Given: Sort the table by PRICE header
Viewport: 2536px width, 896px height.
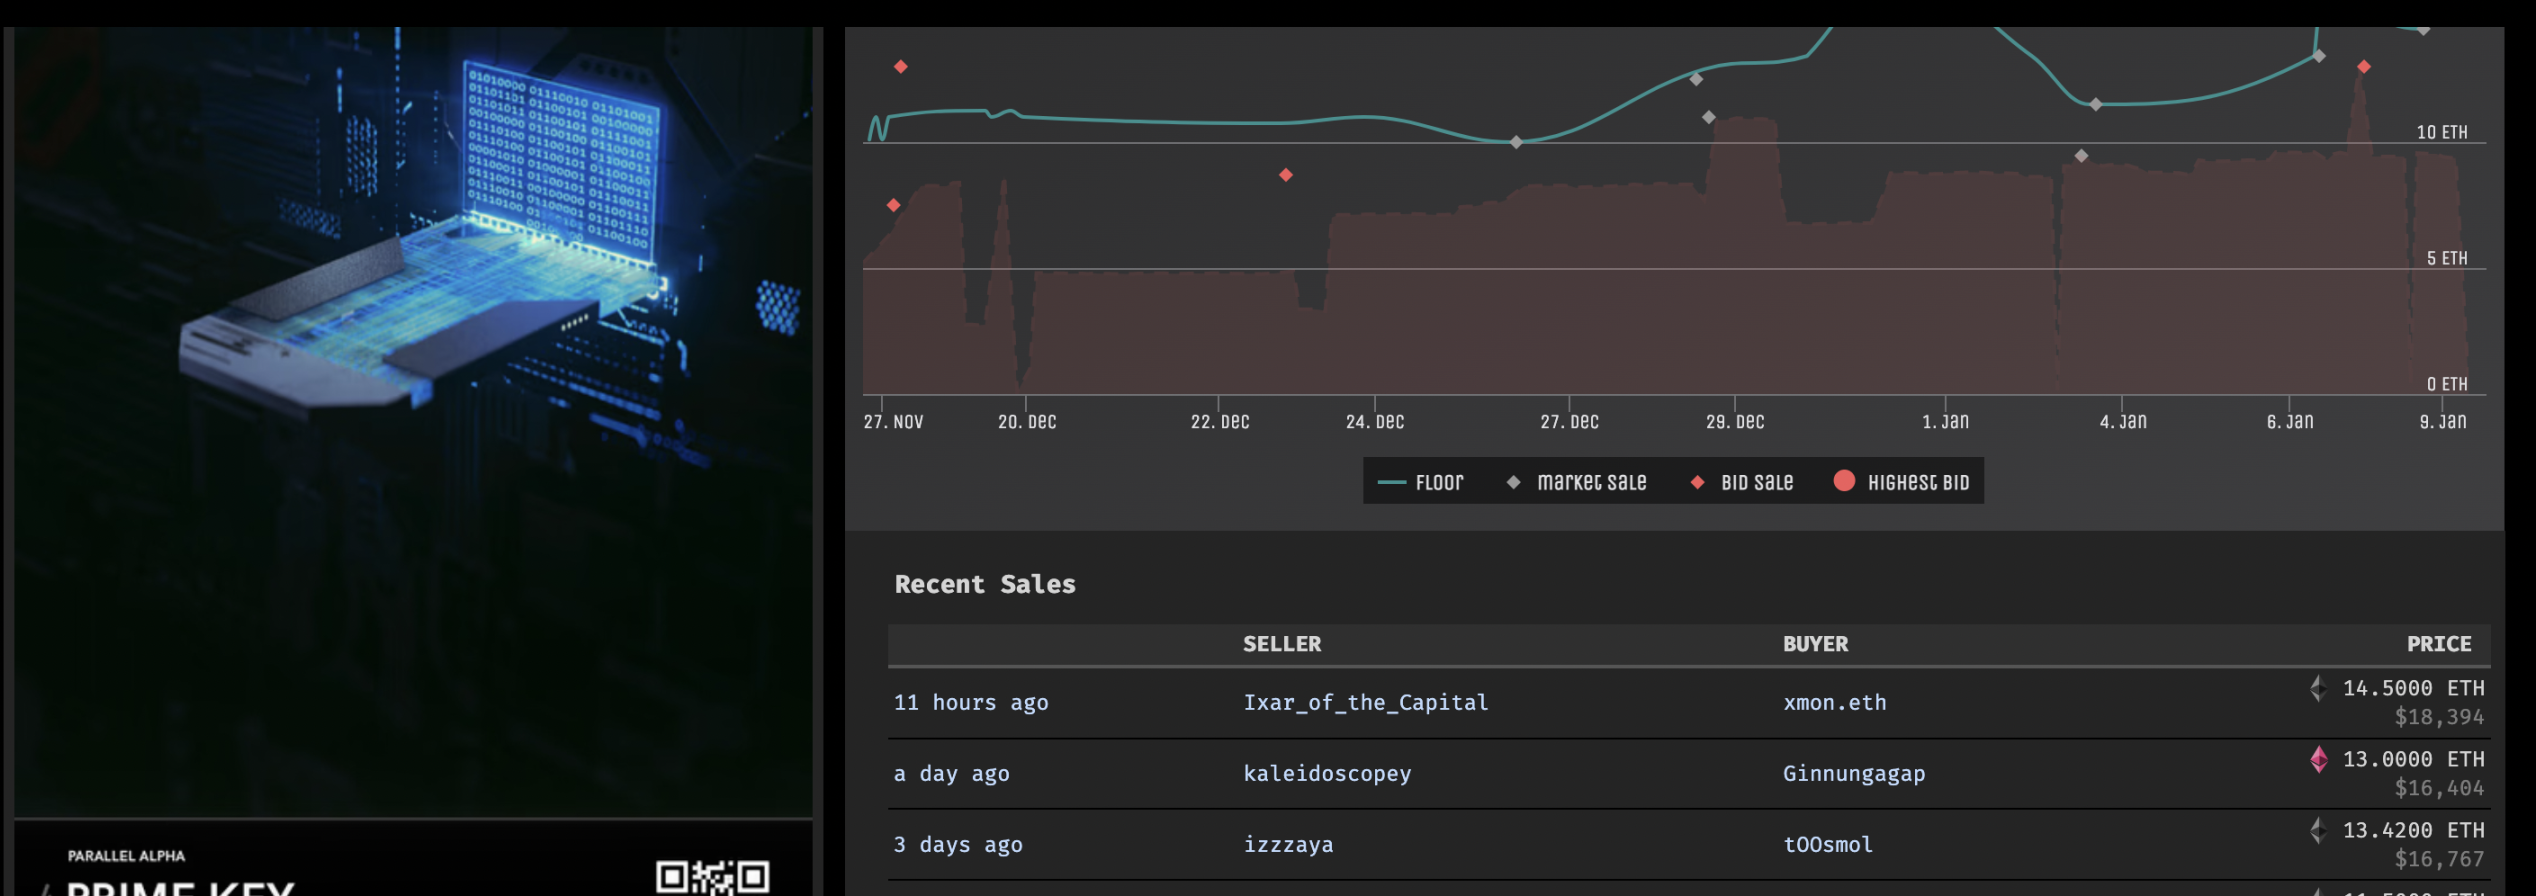Looking at the screenshot, I should coord(2438,644).
